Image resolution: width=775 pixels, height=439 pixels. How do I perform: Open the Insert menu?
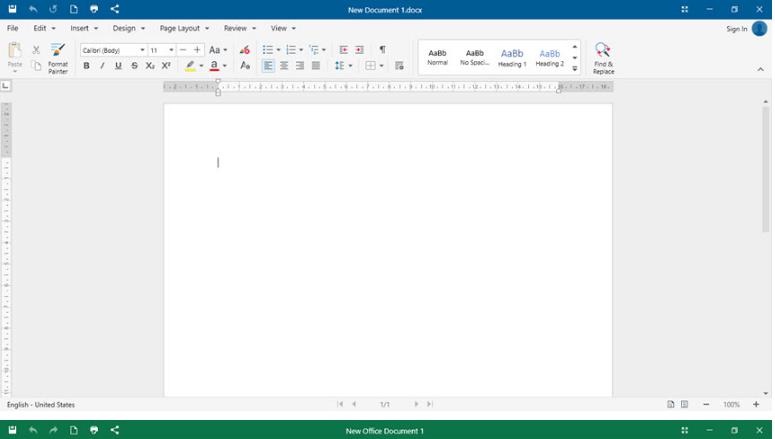point(84,28)
